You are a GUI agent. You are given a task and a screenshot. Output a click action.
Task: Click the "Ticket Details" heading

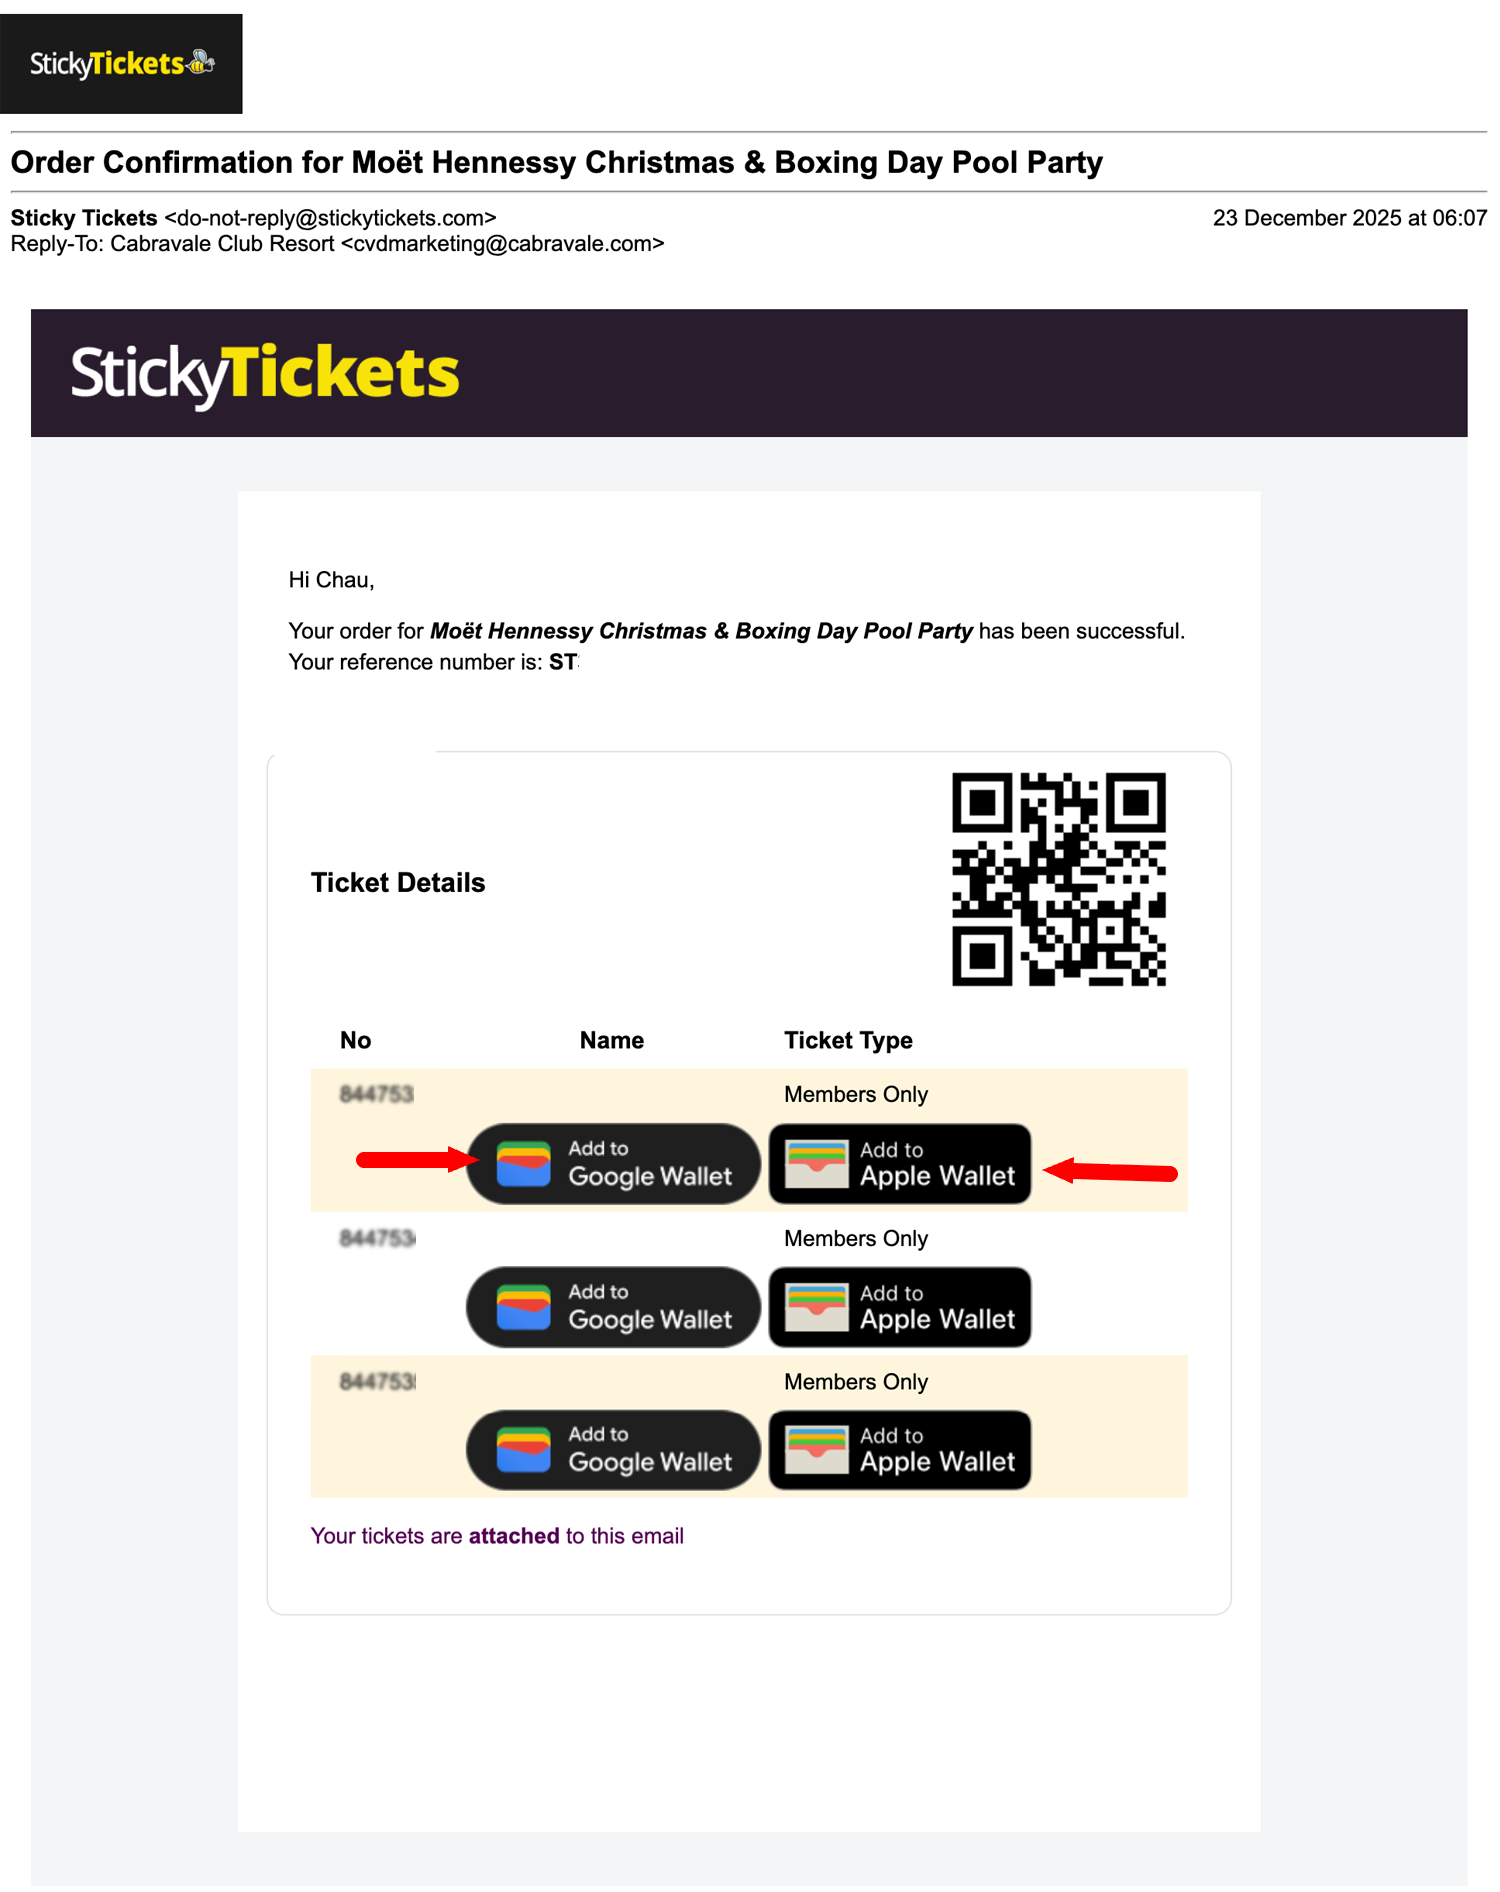(398, 882)
